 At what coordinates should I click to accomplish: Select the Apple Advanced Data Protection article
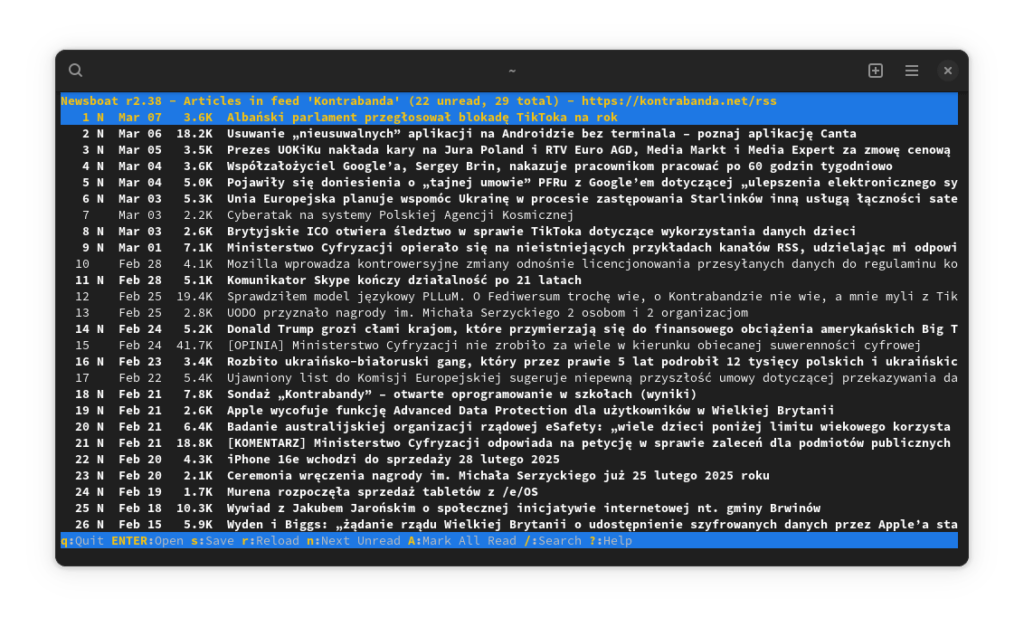pos(509,411)
